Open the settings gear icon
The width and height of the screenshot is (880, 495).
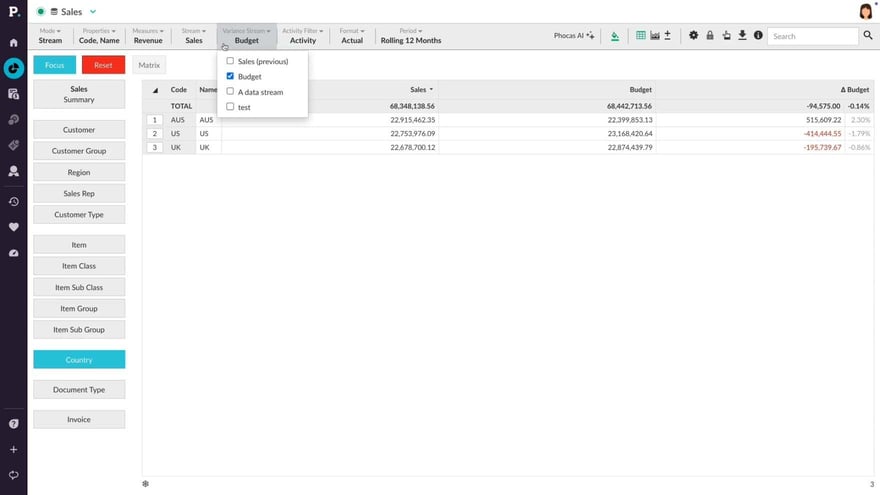[x=693, y=36]
